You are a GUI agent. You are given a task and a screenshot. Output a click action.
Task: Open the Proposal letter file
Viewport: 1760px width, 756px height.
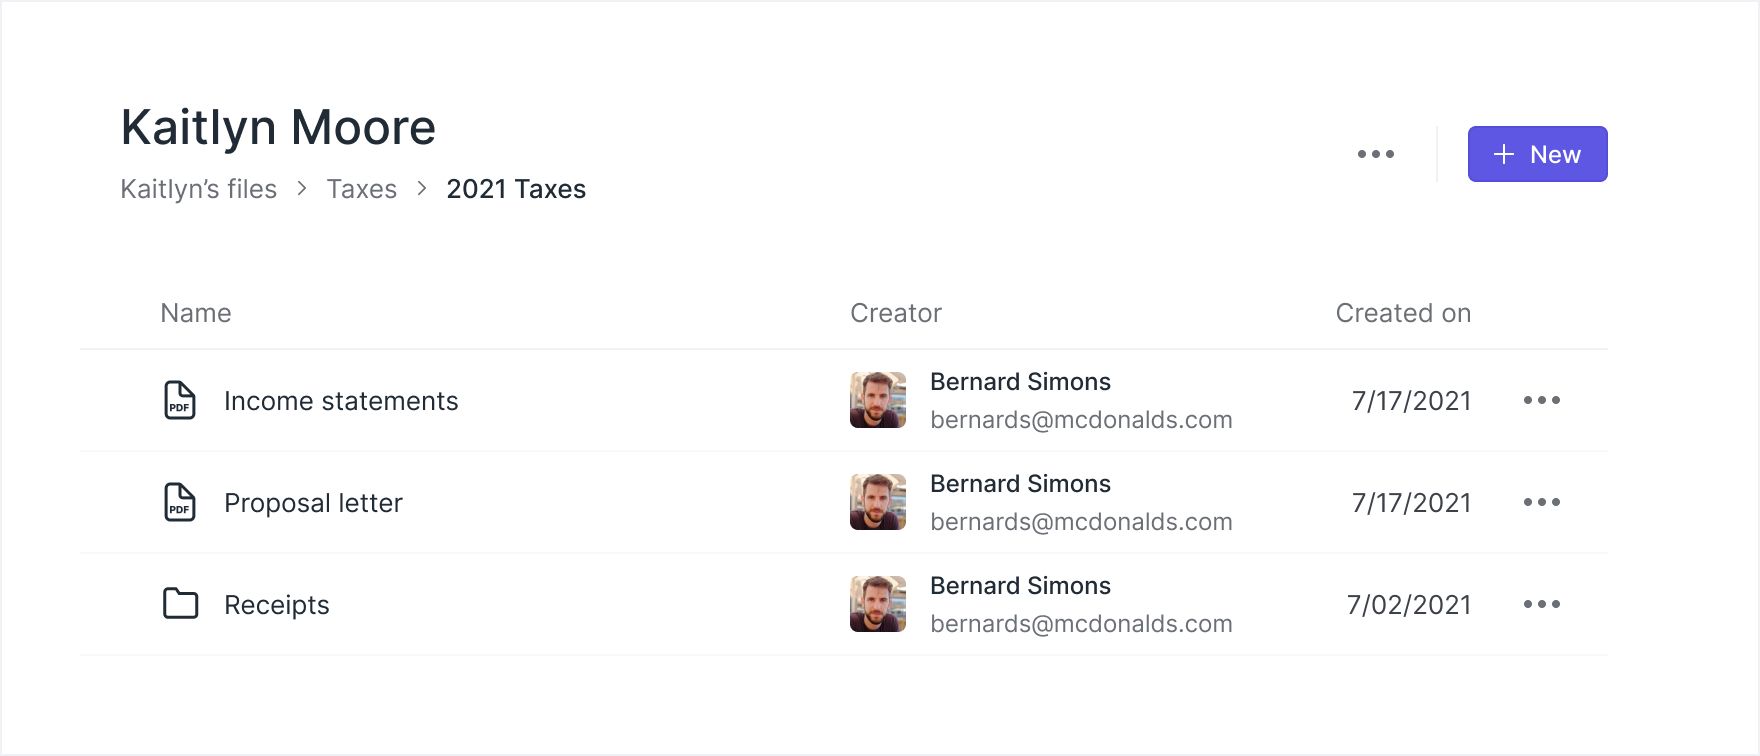click(x=313, y=503)
